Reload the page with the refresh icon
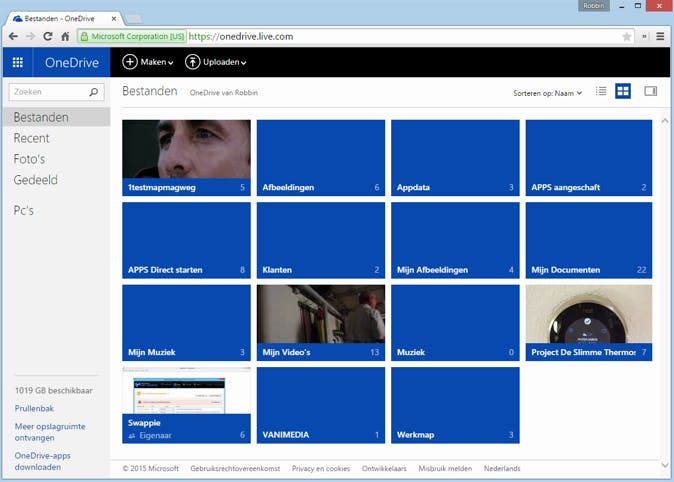This screenshot has height=482, width=674. [x=47, y=36]
